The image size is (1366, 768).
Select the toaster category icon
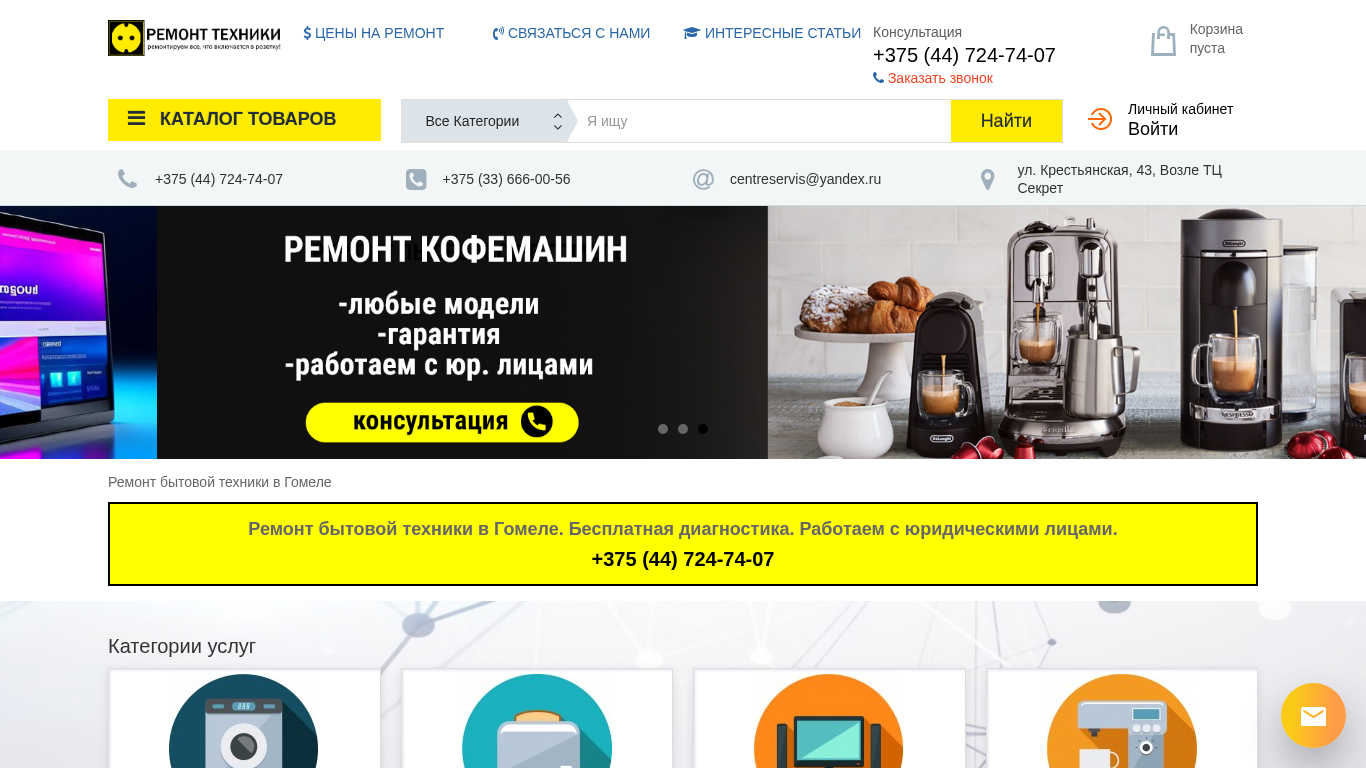coord(537,722)
